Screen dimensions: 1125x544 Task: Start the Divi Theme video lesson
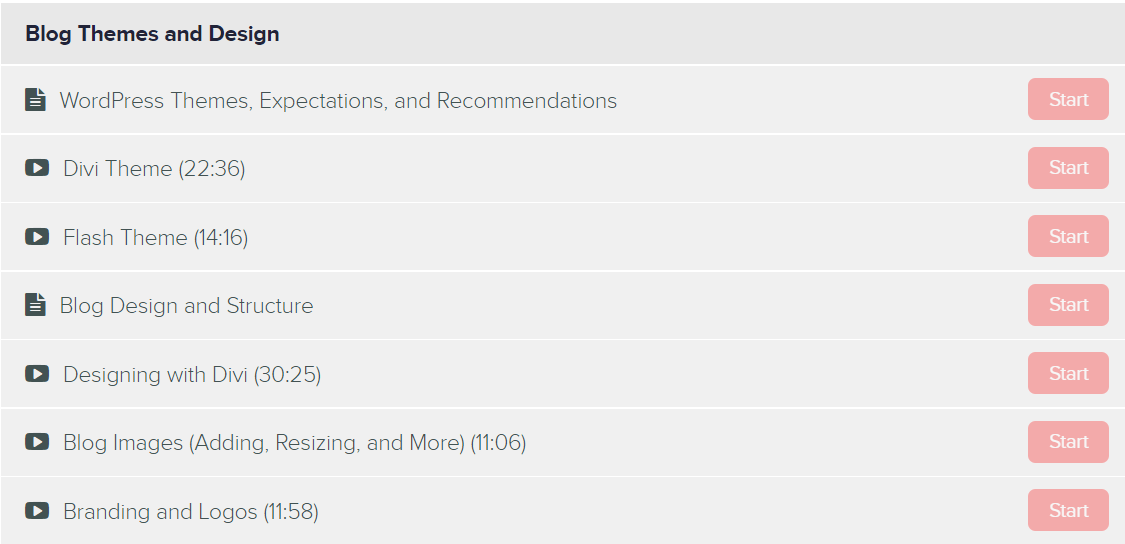point(1068,168)
